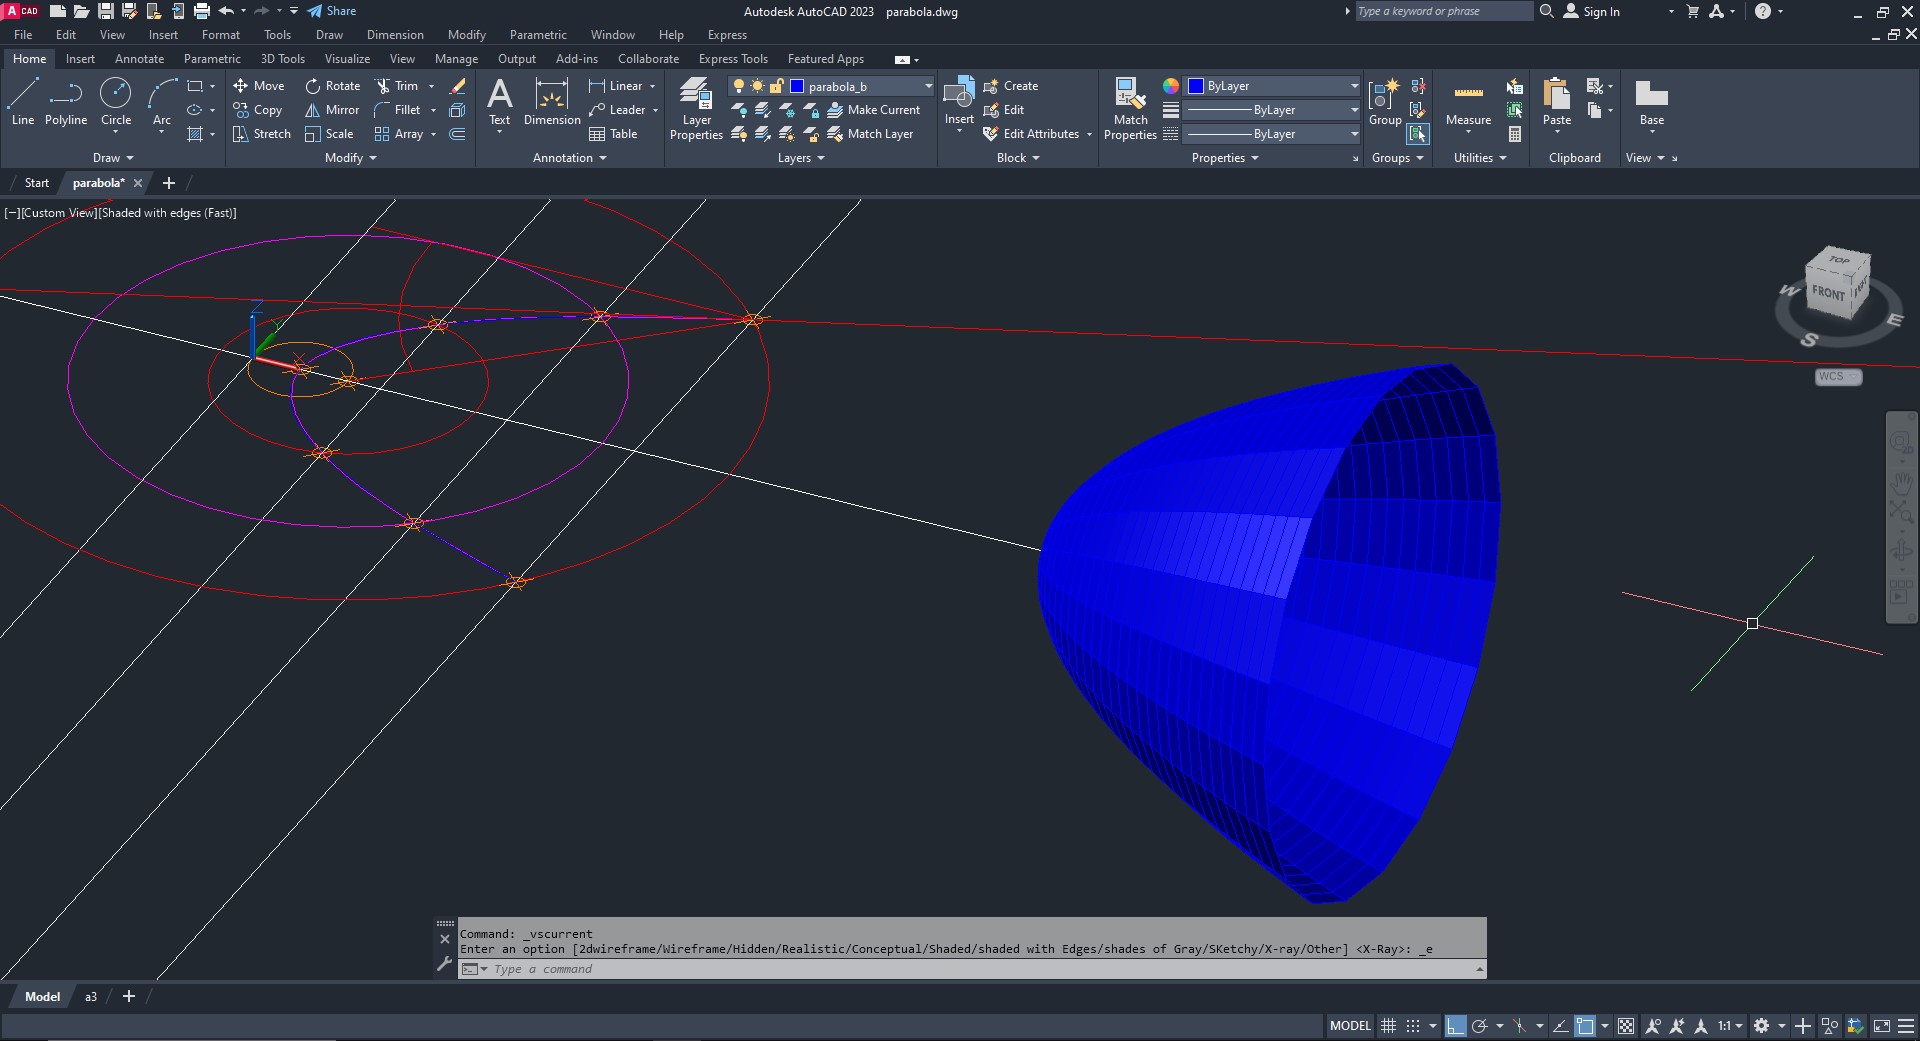Viewport: 1920px width, 1041px height.
Task: Switch to the Annotate ribbon tab
Action: [x=139, y=59]
